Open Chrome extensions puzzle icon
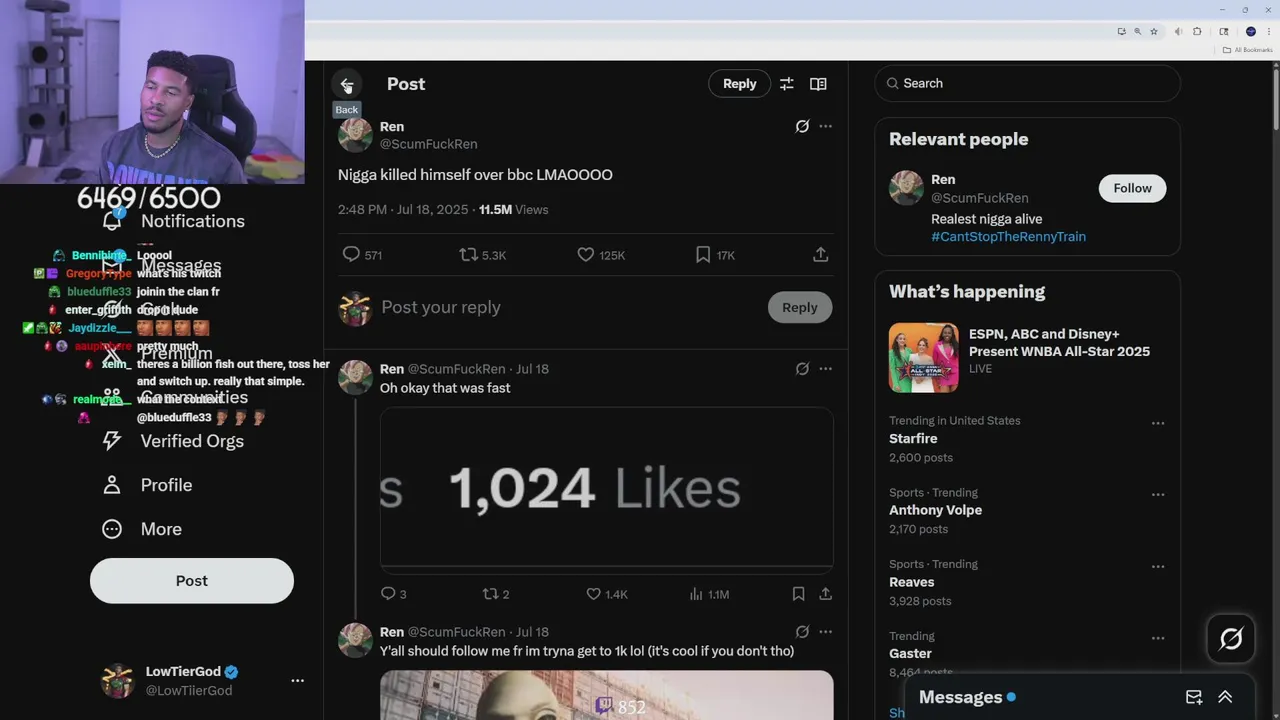1280x720 pixels. click(1197, 32)
